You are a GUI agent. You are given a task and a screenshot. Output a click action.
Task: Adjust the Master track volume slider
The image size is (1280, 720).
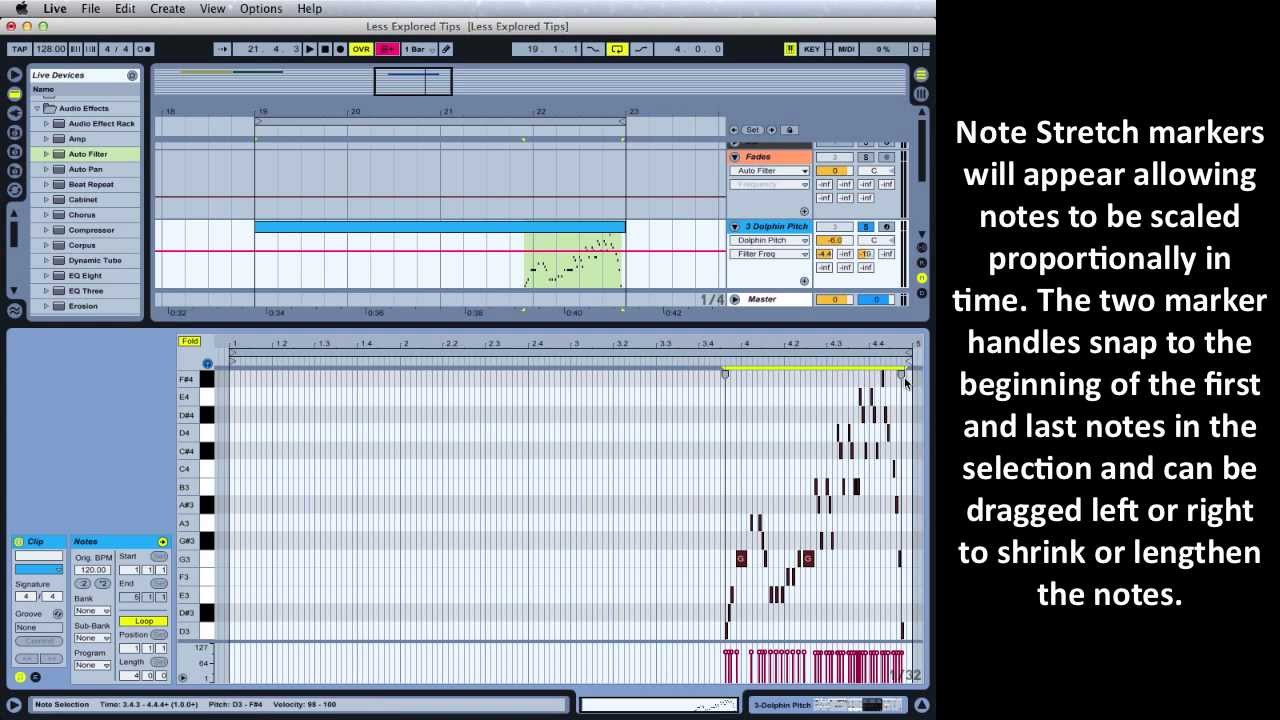pos(834,299)
